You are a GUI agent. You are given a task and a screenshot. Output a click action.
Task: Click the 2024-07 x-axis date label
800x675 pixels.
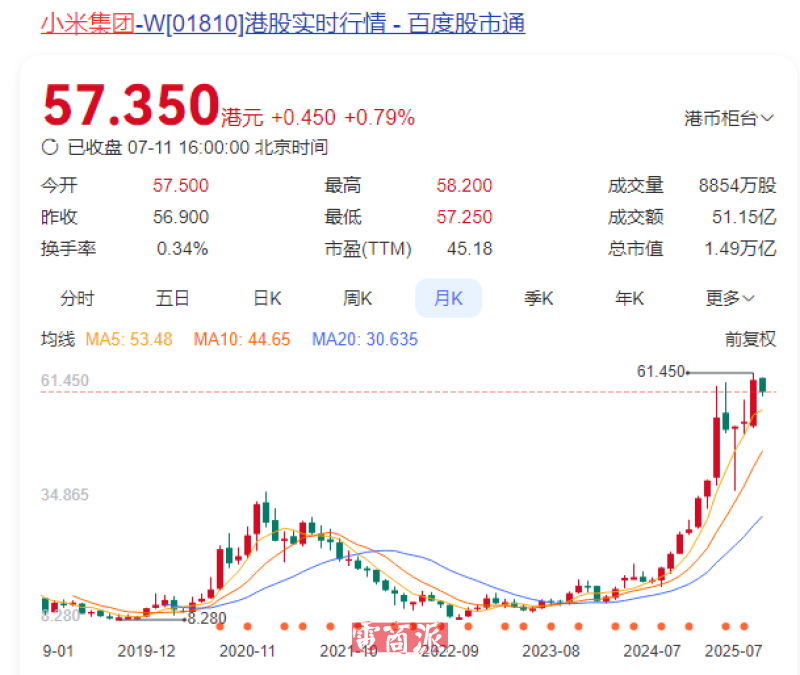point(652,651)
